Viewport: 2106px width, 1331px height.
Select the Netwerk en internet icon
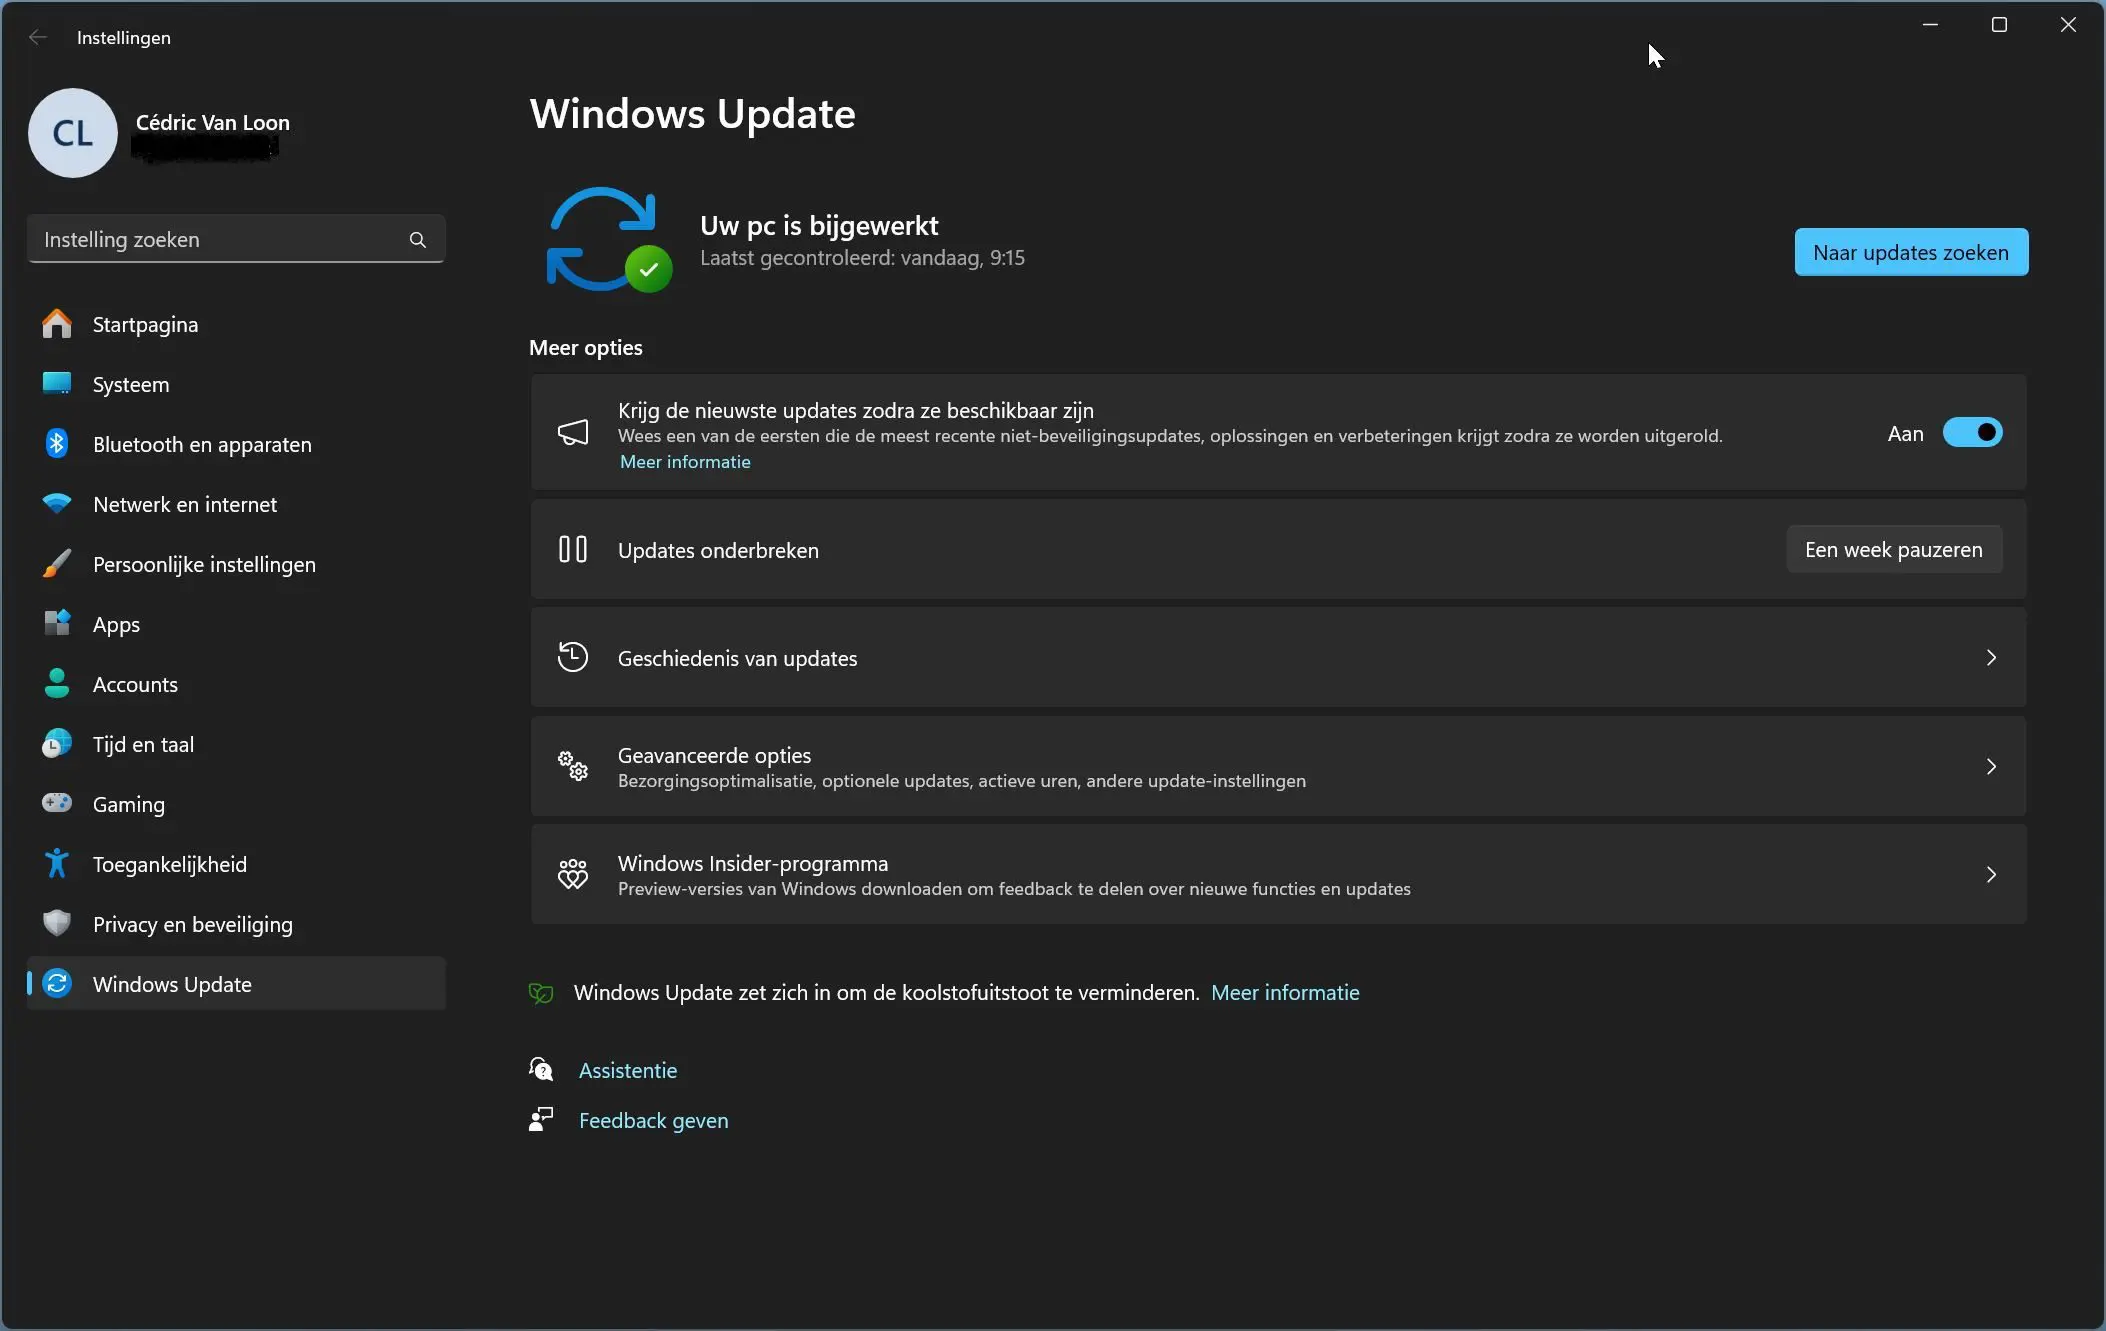click(x=57, y=504)
